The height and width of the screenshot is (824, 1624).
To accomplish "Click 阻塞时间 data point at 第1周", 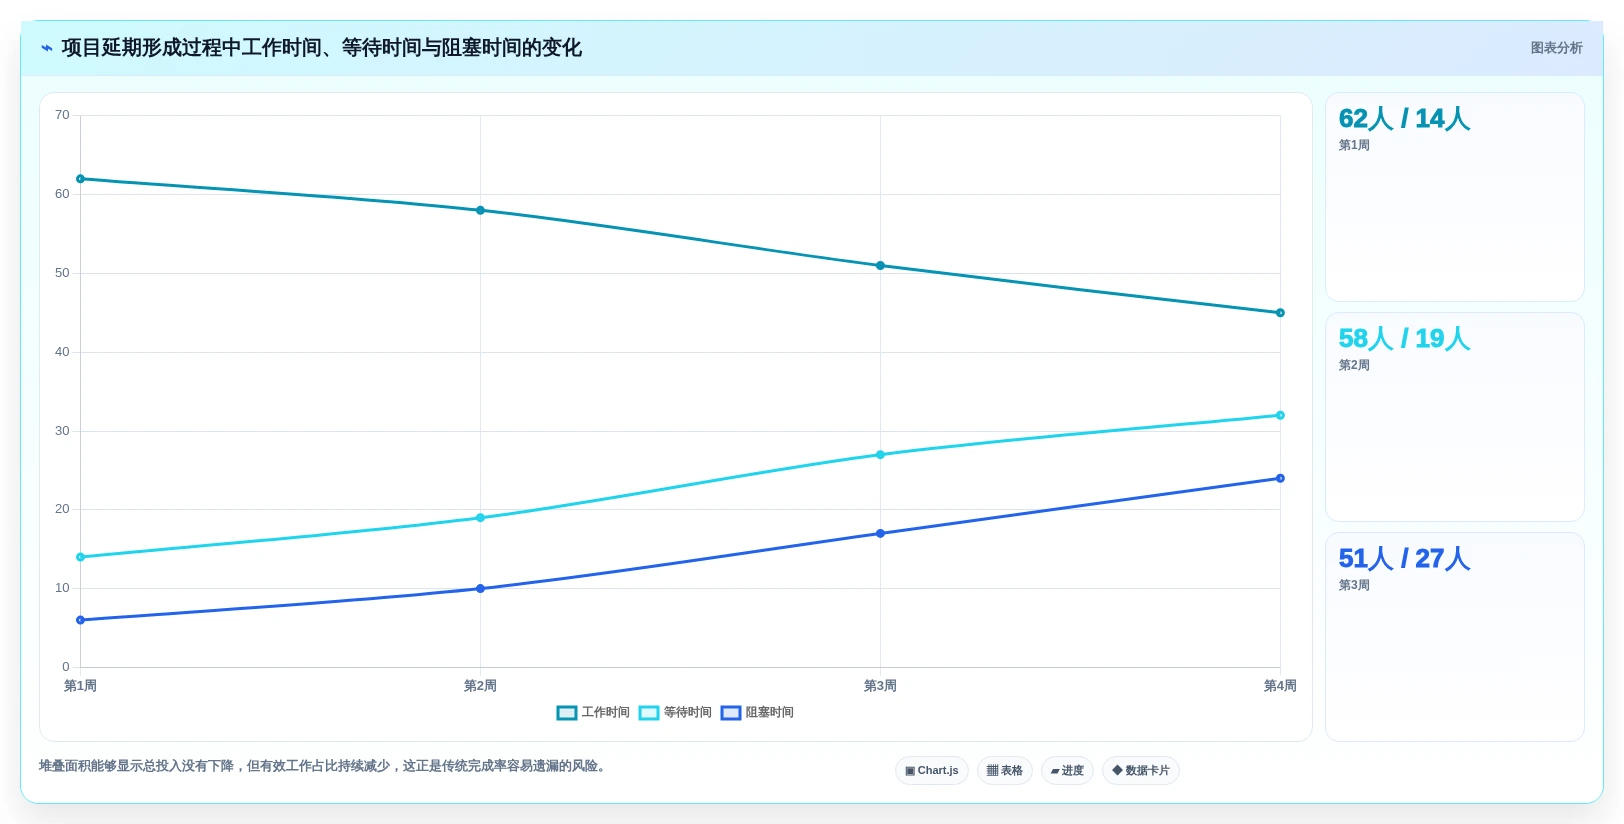I will [80, 620].
